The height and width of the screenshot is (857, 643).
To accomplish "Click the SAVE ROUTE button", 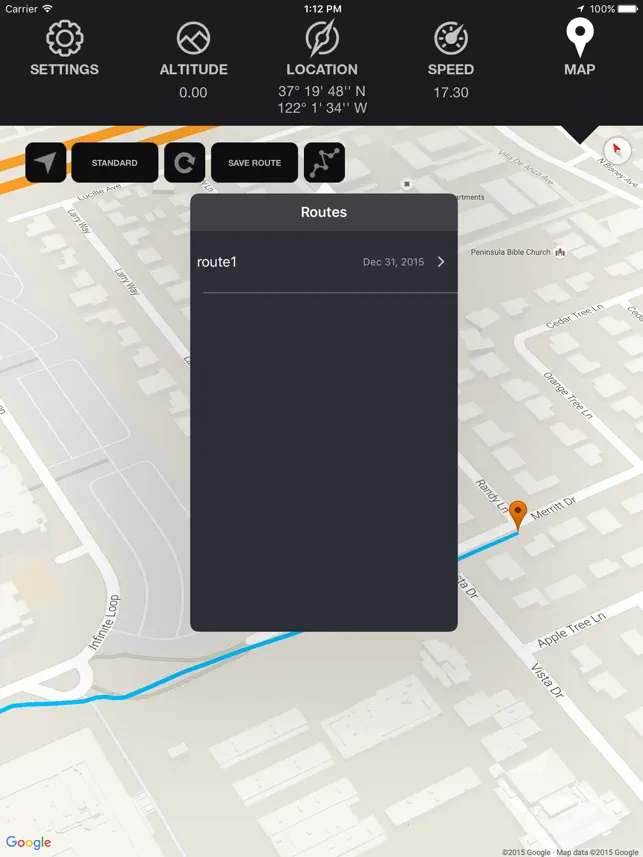I will (x=254, y=163).
